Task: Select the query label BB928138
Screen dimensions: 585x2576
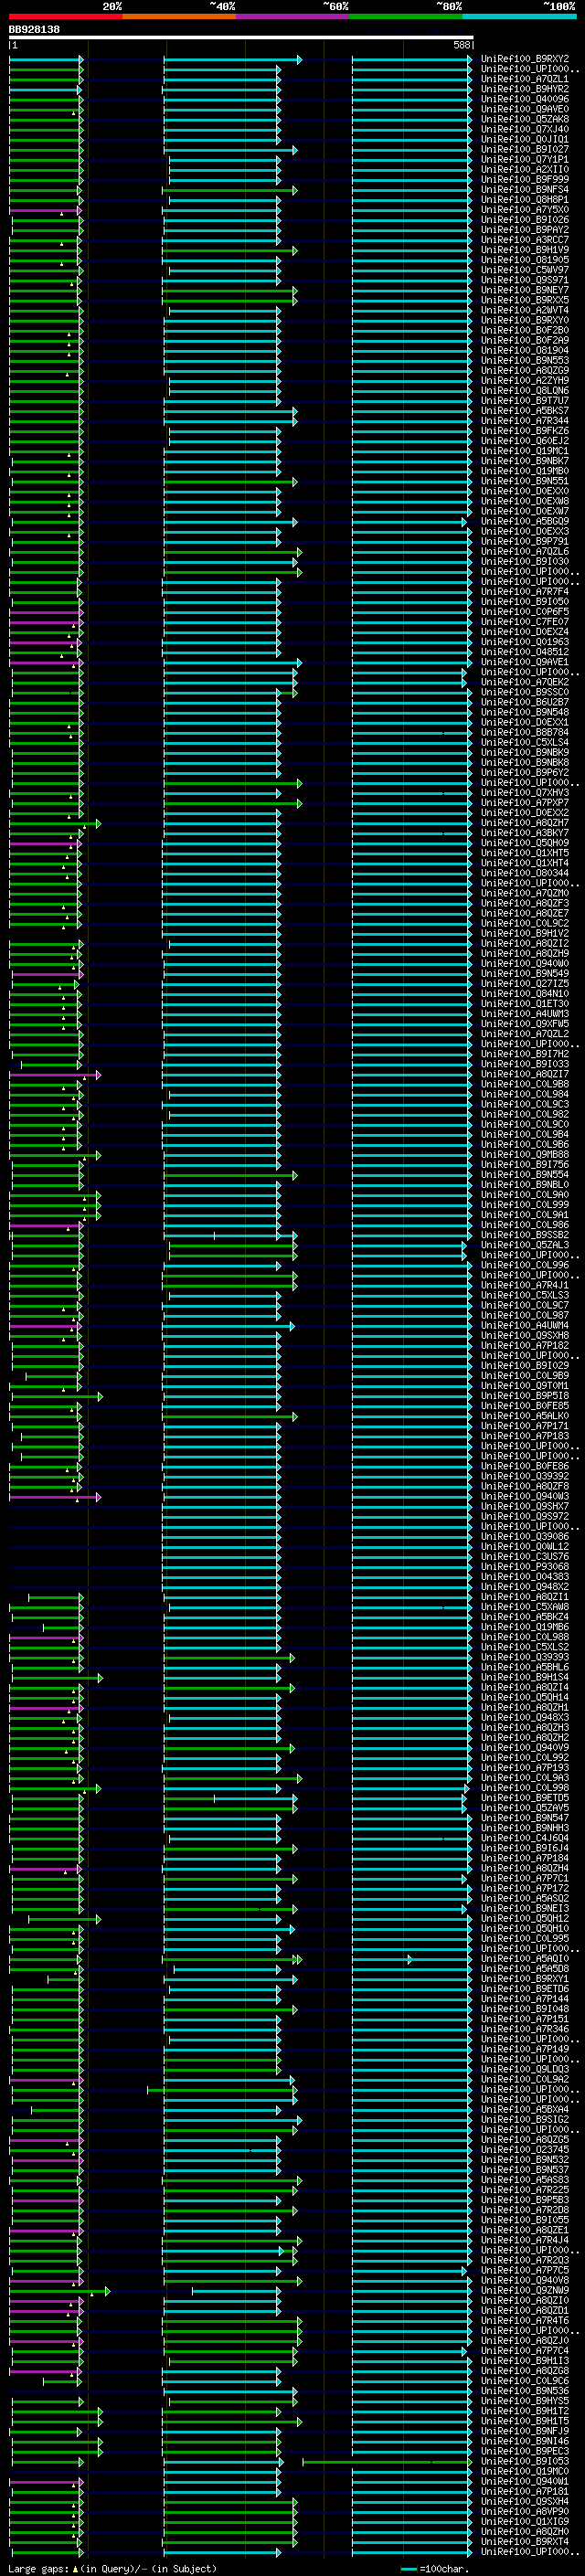Action: [34, 29]
